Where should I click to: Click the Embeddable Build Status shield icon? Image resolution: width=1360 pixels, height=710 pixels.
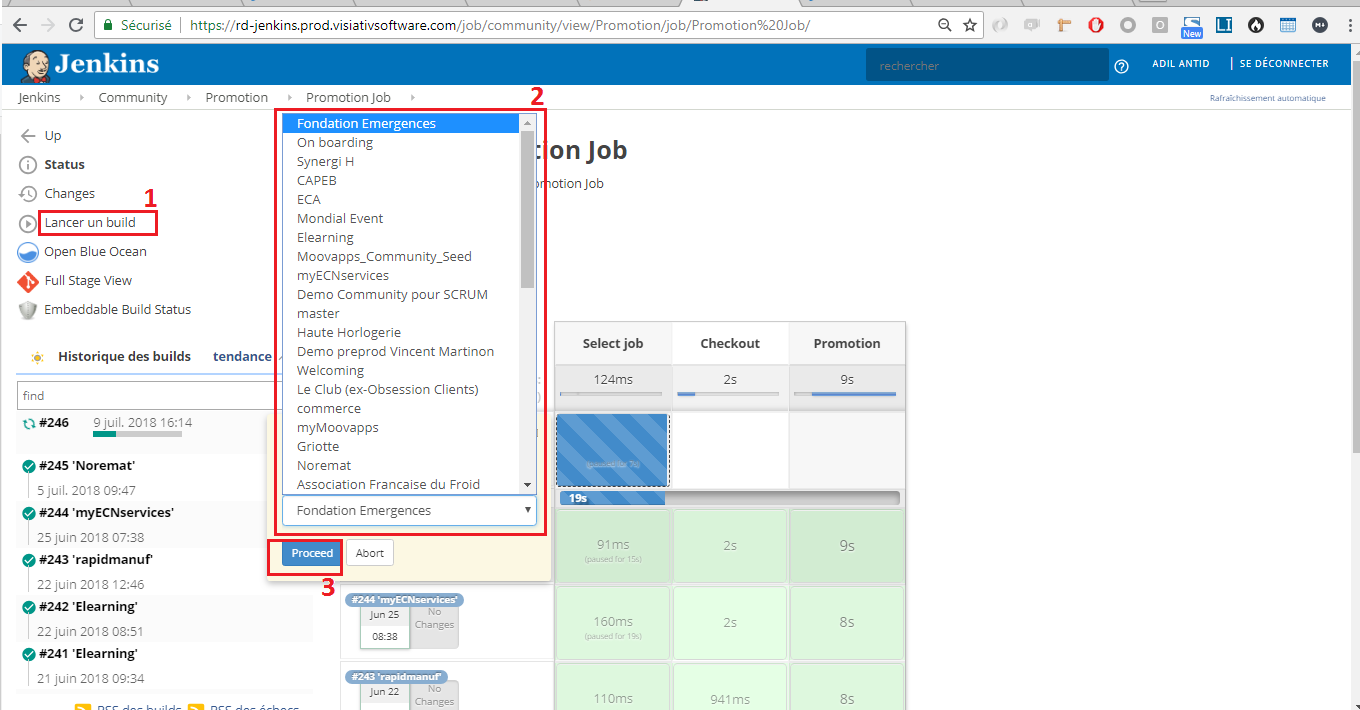click(28, 310)
